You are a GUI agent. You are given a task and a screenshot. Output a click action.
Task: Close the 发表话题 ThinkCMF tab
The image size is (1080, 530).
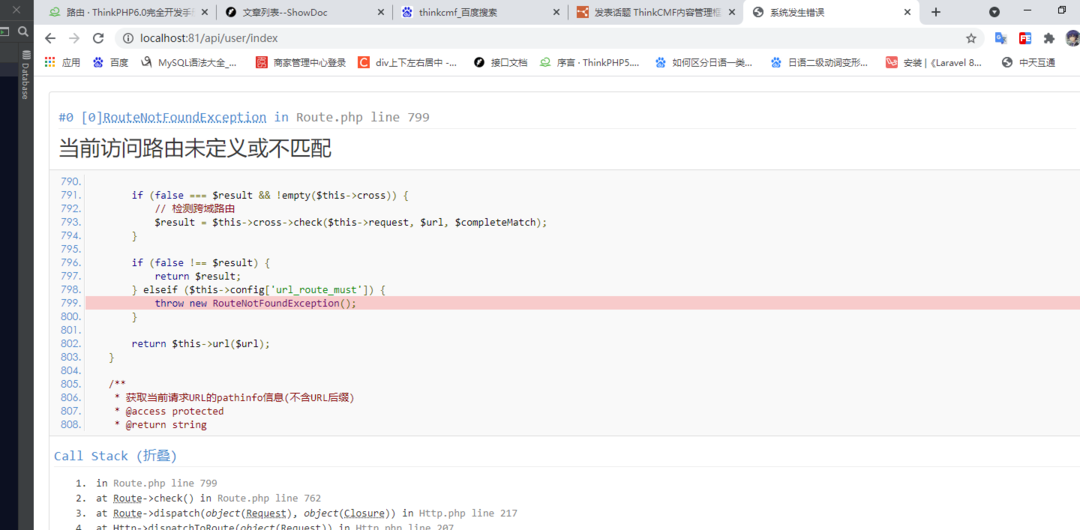pyautogui.click(x=732, y=12)
